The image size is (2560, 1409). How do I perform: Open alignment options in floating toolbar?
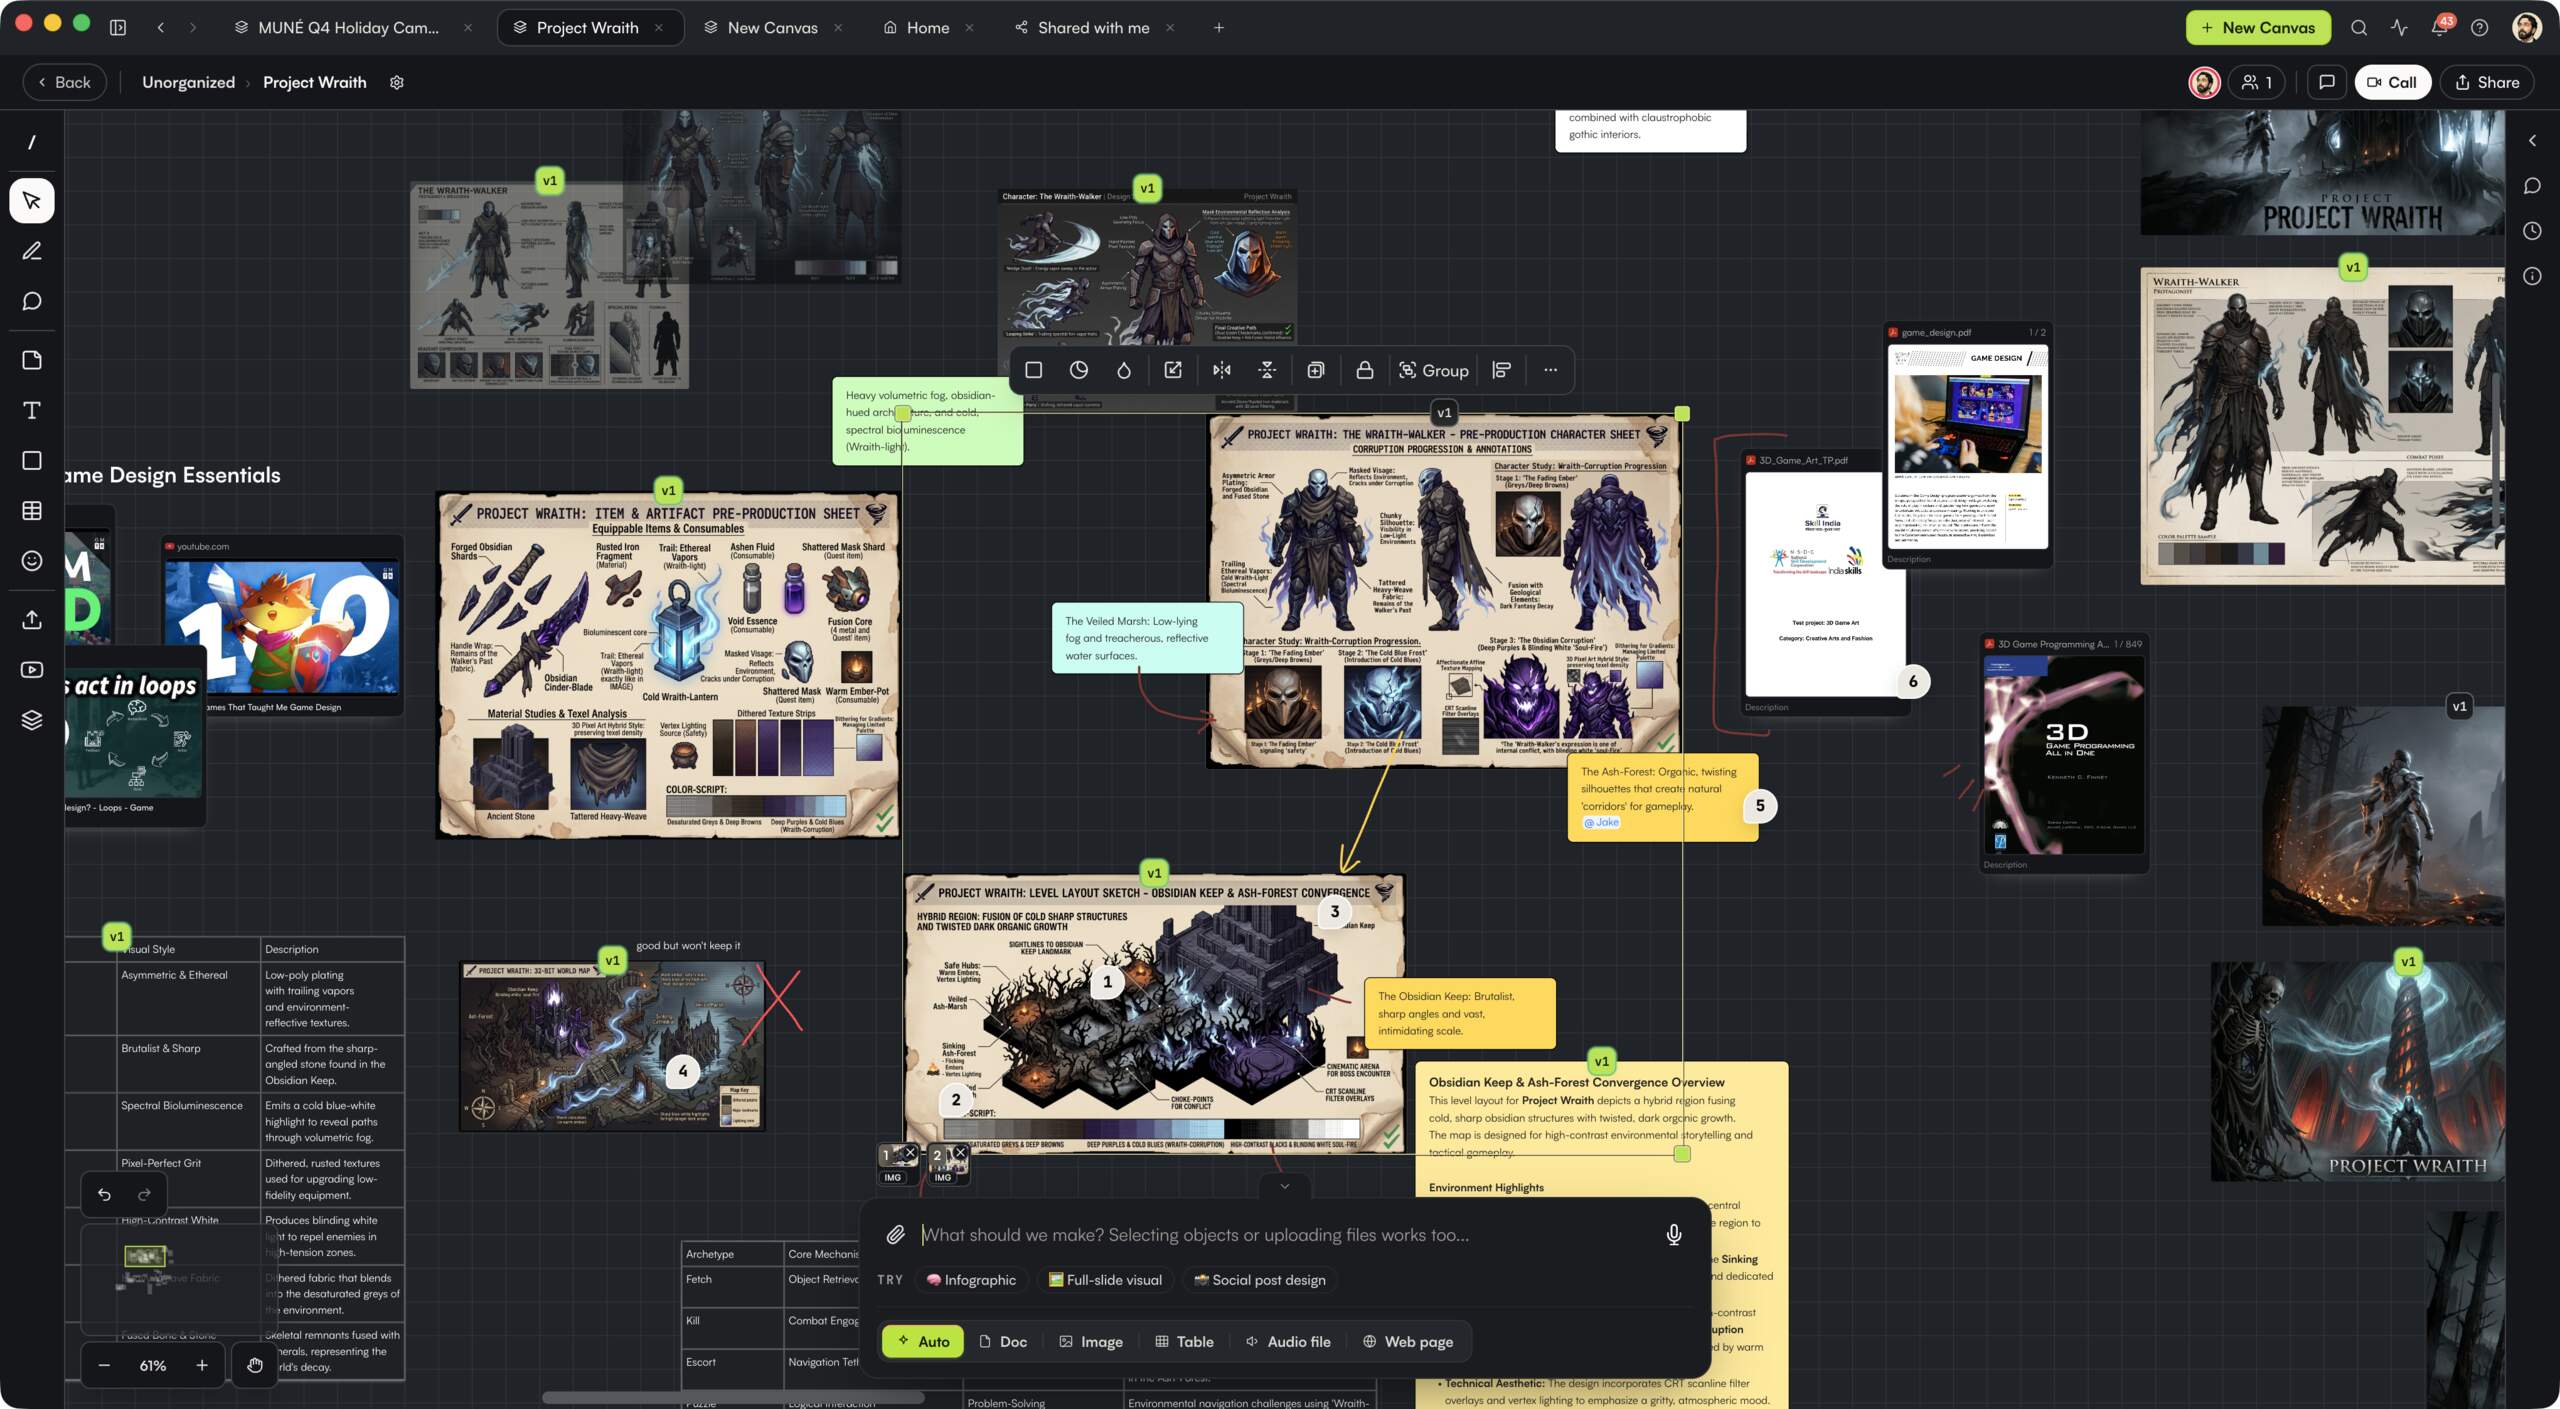(1501, 370)
